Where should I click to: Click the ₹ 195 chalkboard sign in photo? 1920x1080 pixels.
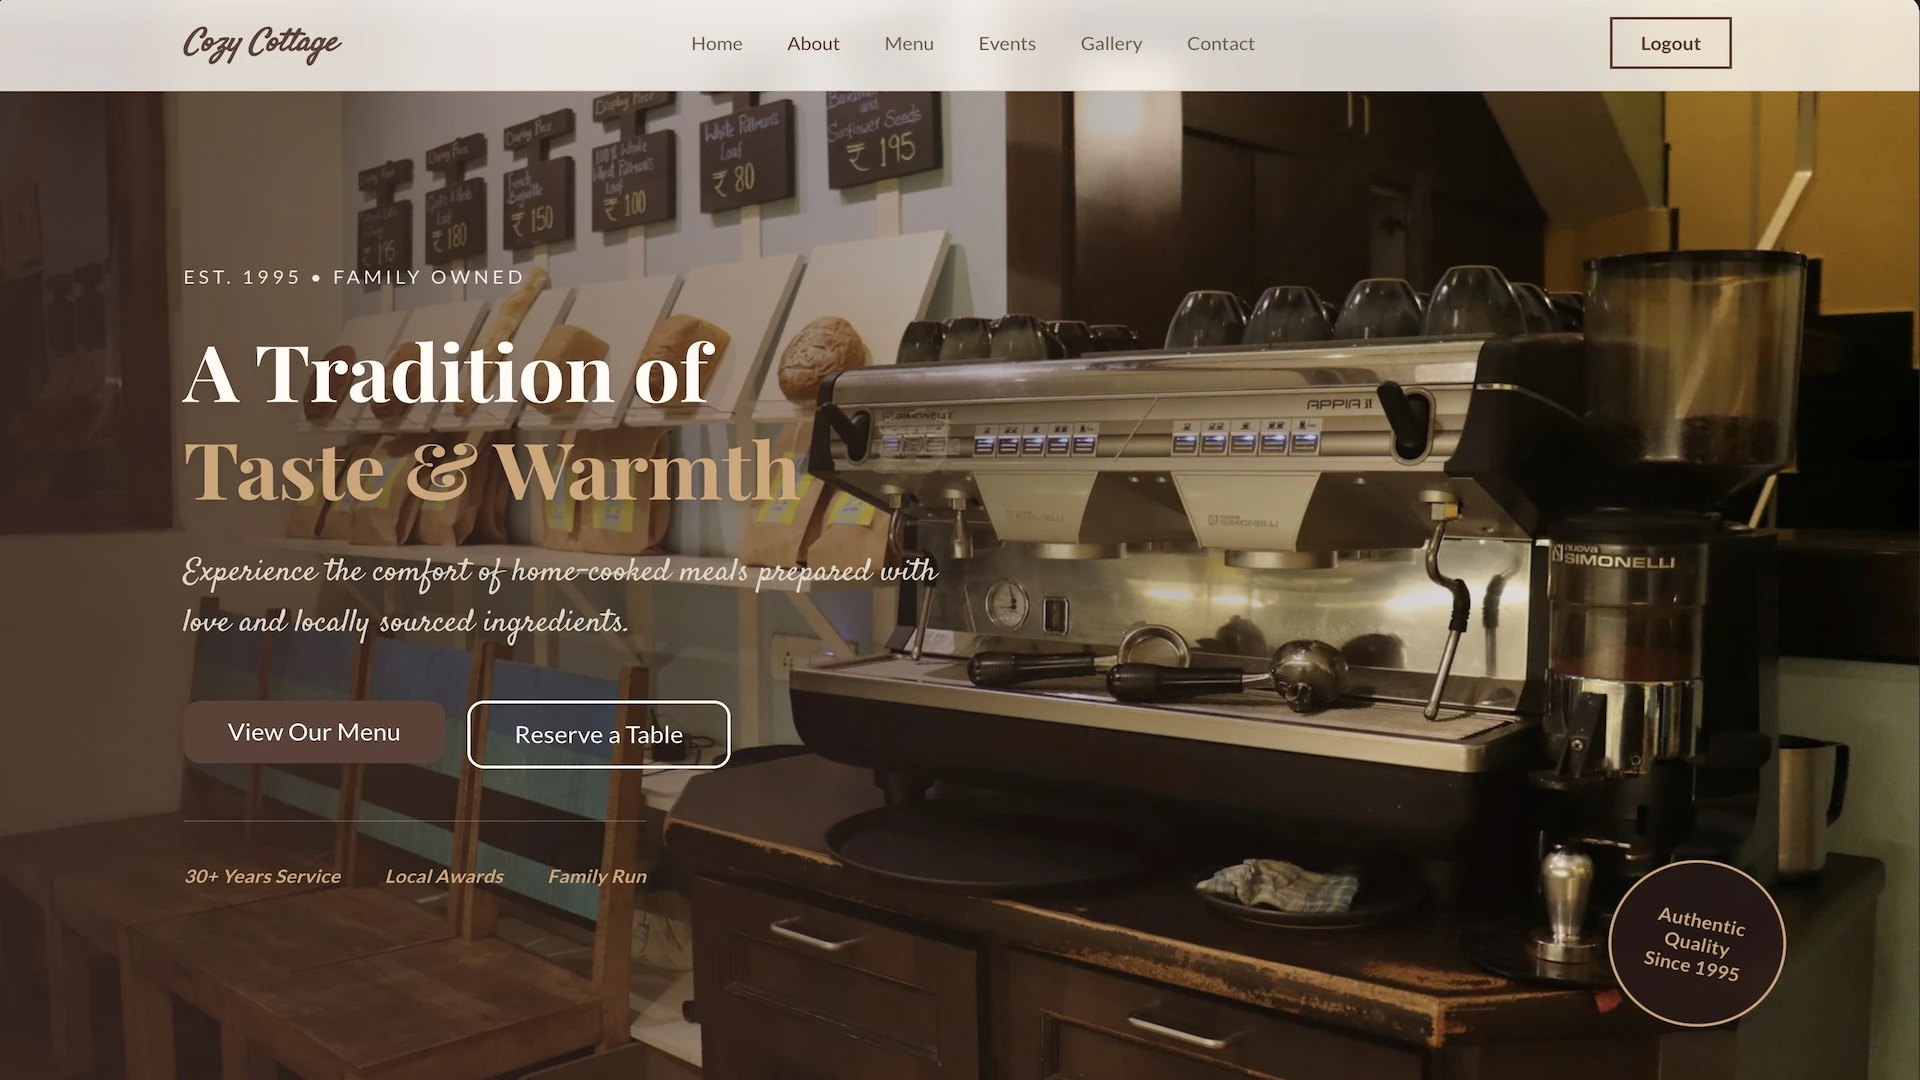[883, 138]
